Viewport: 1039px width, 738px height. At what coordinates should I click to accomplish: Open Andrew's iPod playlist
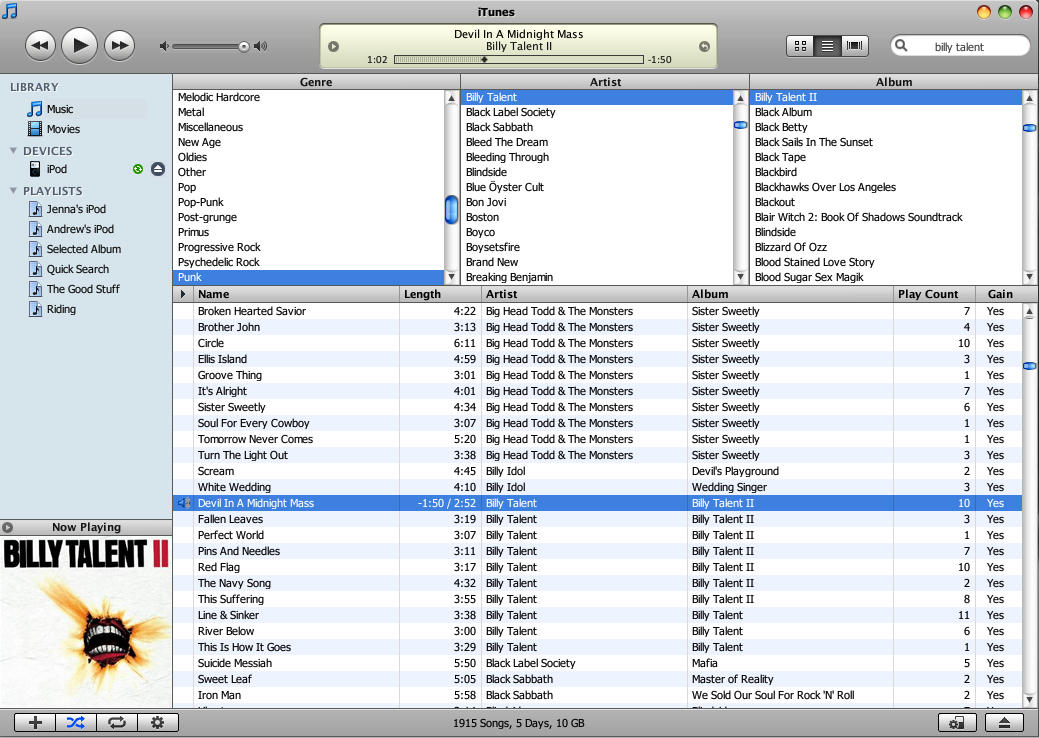point(80,229)
